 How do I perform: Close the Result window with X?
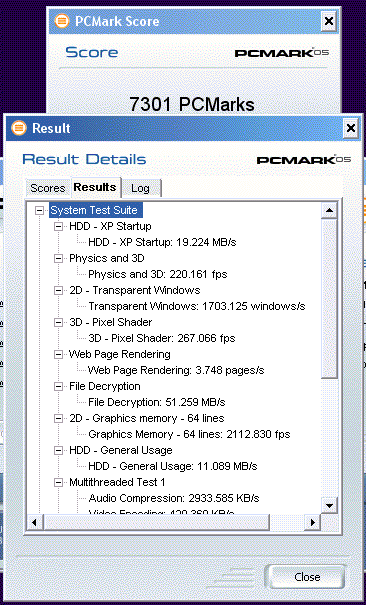click(351, 128)
